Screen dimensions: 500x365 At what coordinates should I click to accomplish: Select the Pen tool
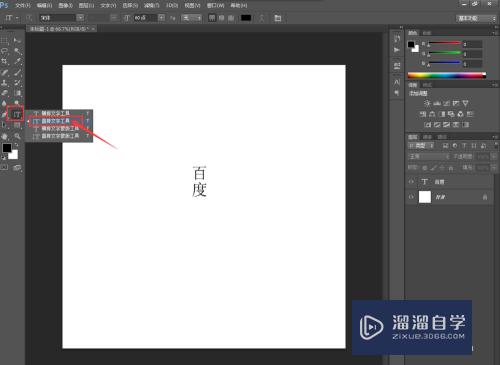[x=5, y=115]
